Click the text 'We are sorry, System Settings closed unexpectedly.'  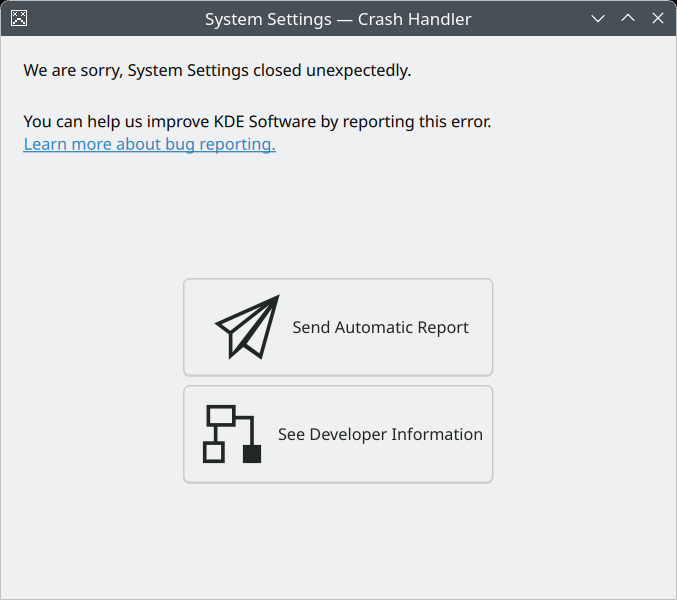pos(217,70)
